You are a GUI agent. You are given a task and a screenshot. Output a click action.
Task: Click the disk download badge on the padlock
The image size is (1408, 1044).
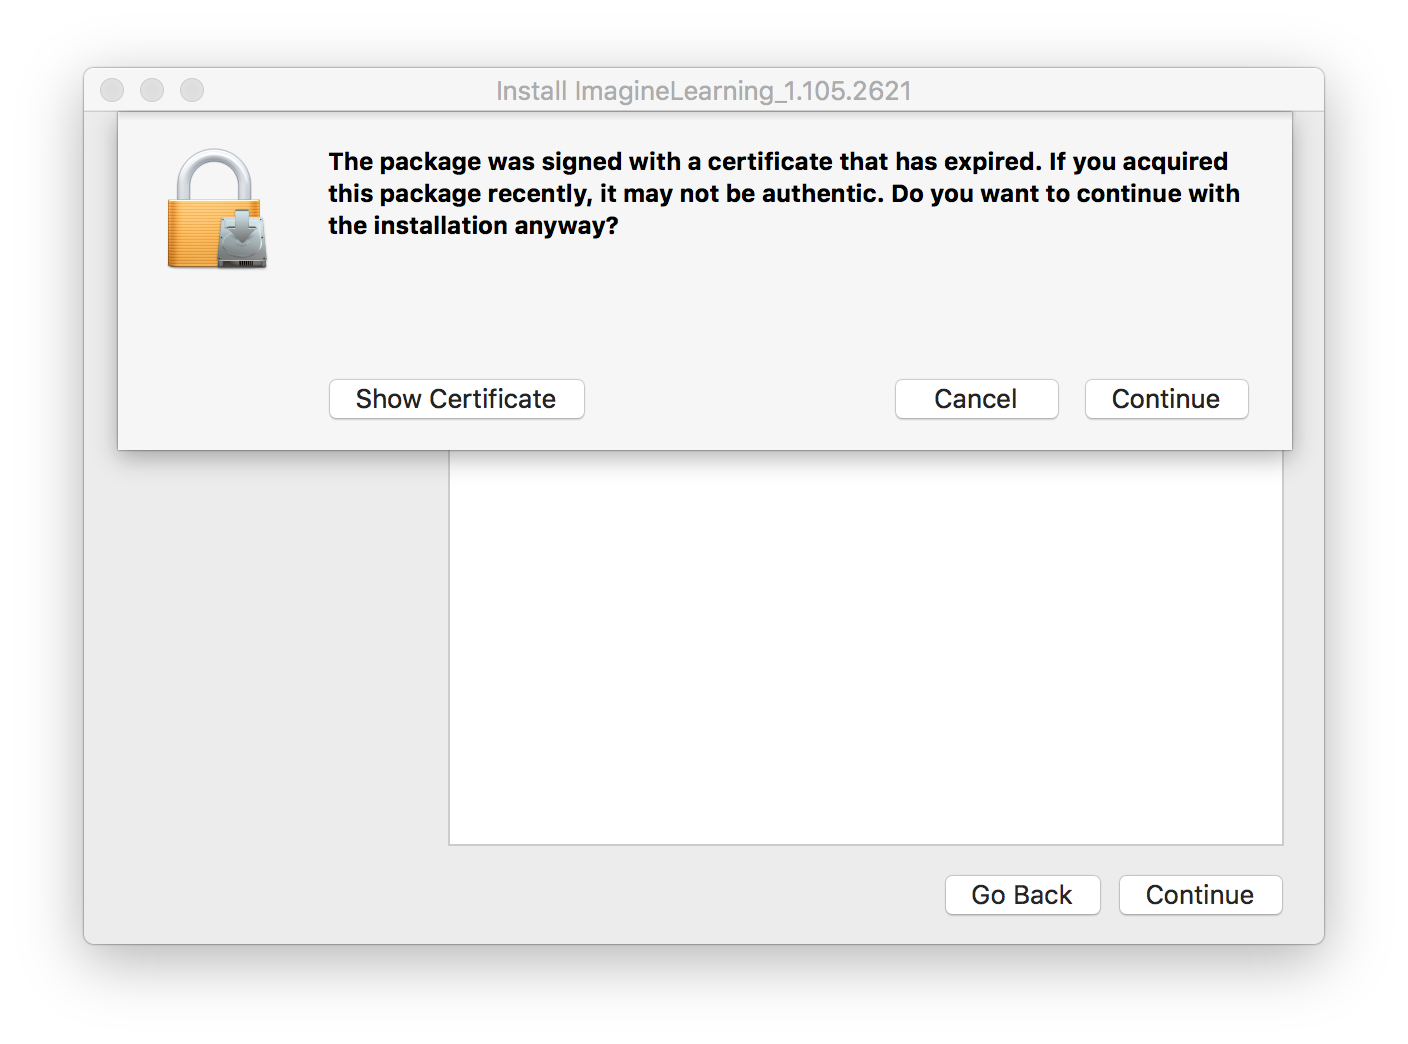pos(243,241)
